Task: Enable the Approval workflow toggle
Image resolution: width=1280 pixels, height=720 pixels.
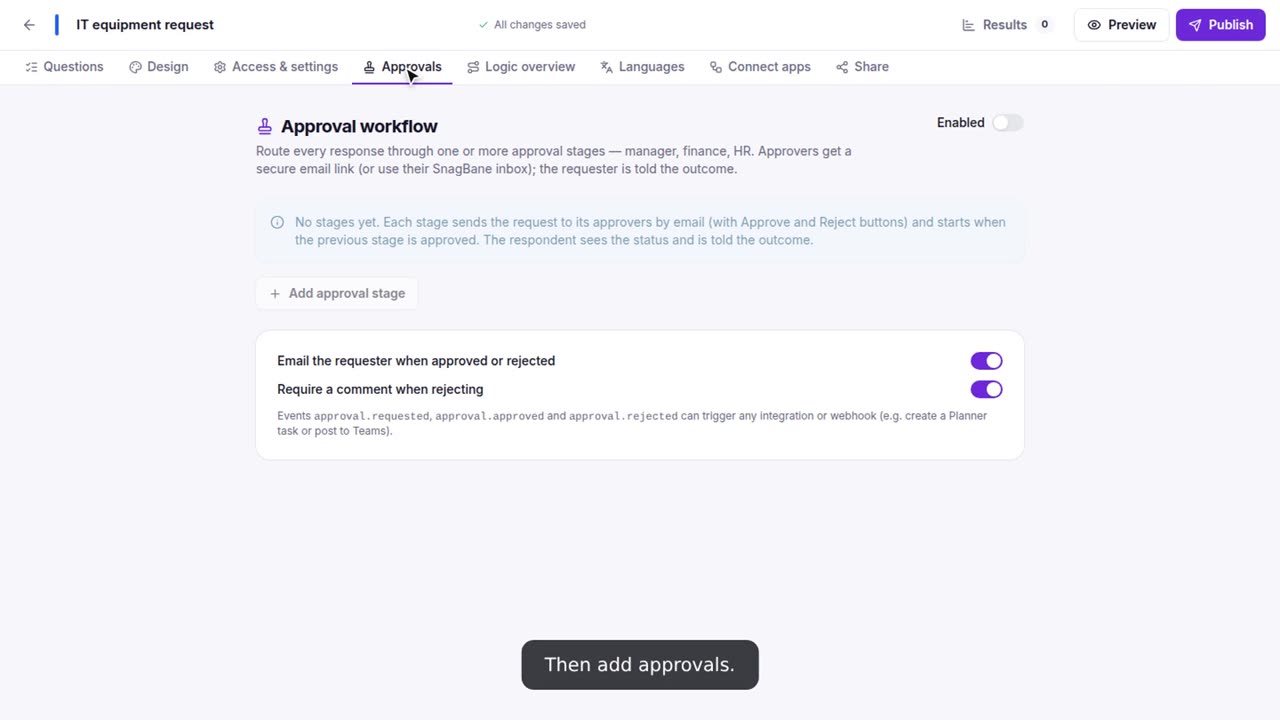Action: click(x=1007, y=123)
